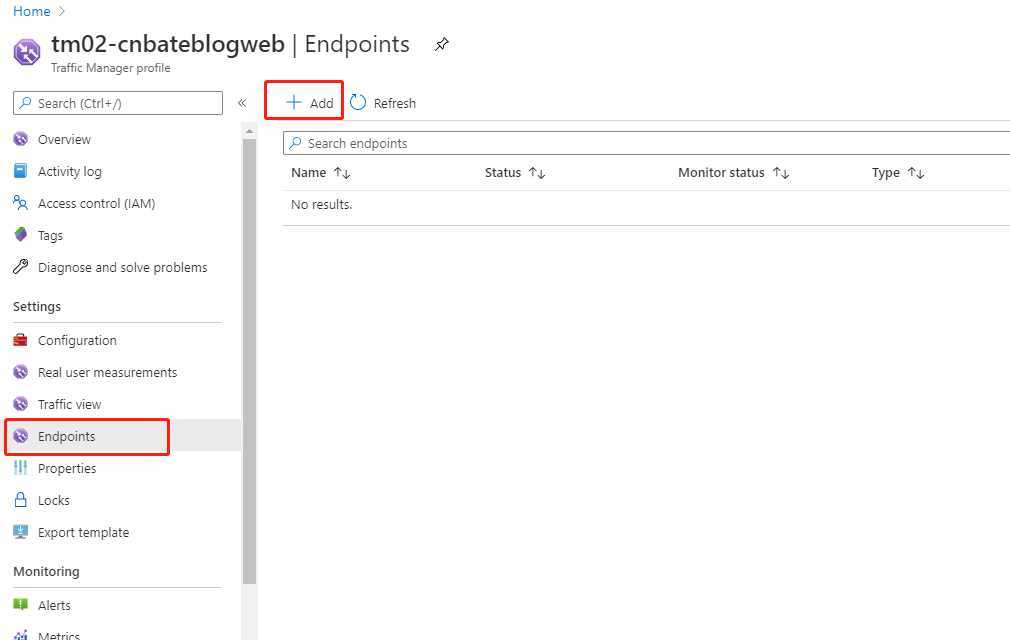Go to Home breadcrumb link
Viewport: 1010px width, 640px height.
pyautogui.click(x=32, y=11)
